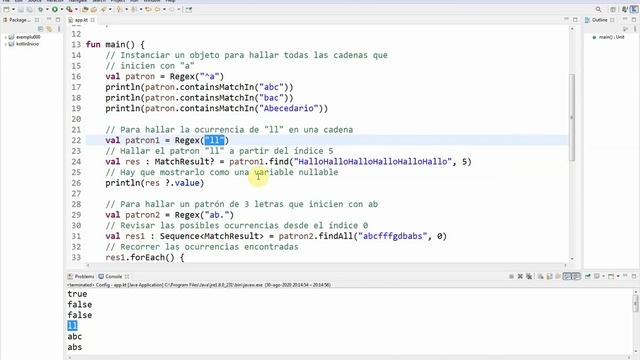Click Outline sort/focus icon

[x=626, y=29]
